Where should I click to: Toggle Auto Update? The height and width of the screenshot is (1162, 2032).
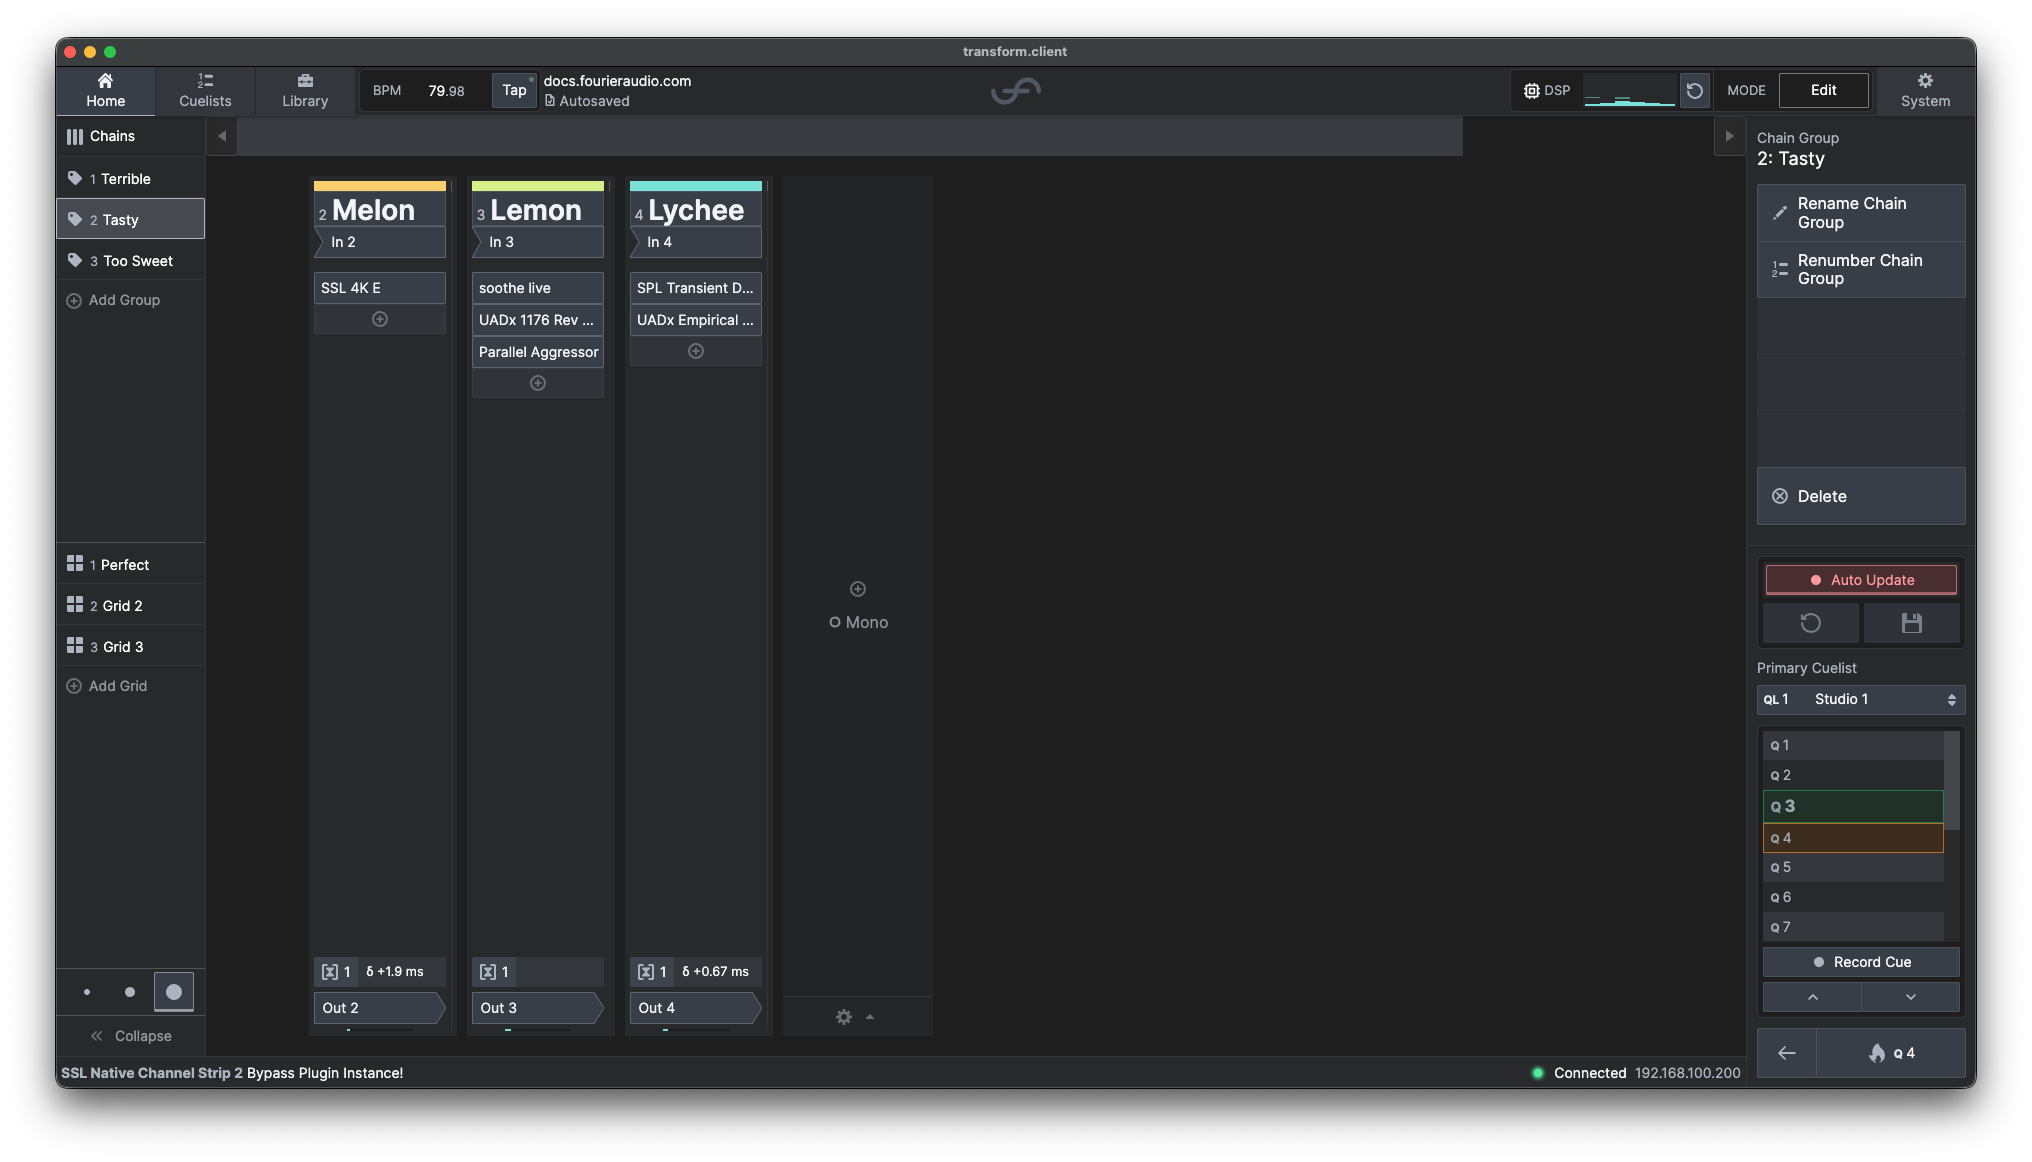[x=1861, y=580]
